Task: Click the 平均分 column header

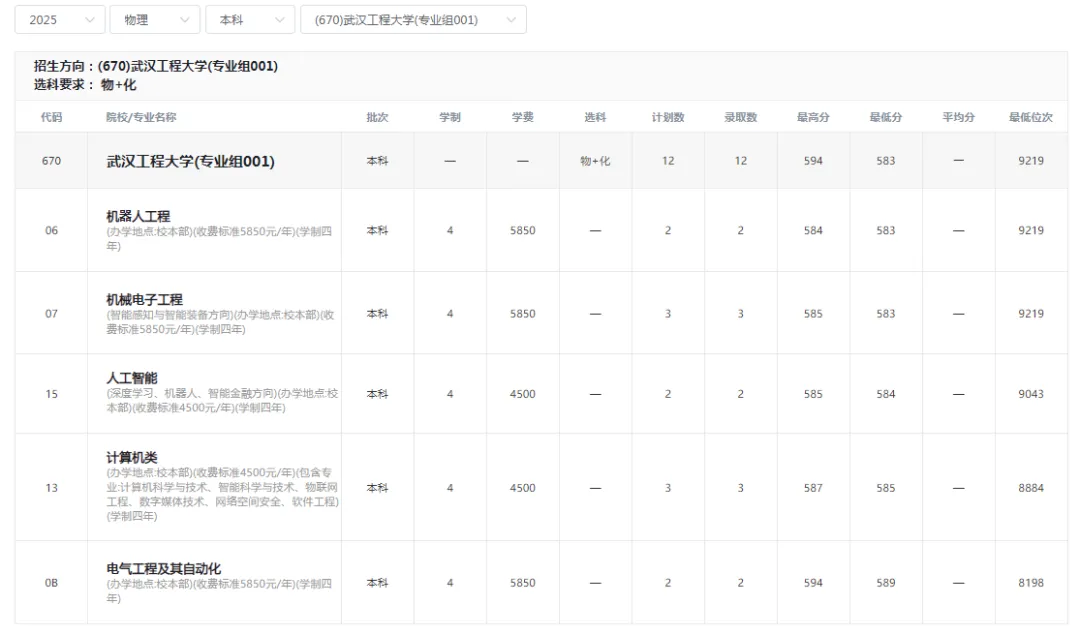Action: coord(959,117)
